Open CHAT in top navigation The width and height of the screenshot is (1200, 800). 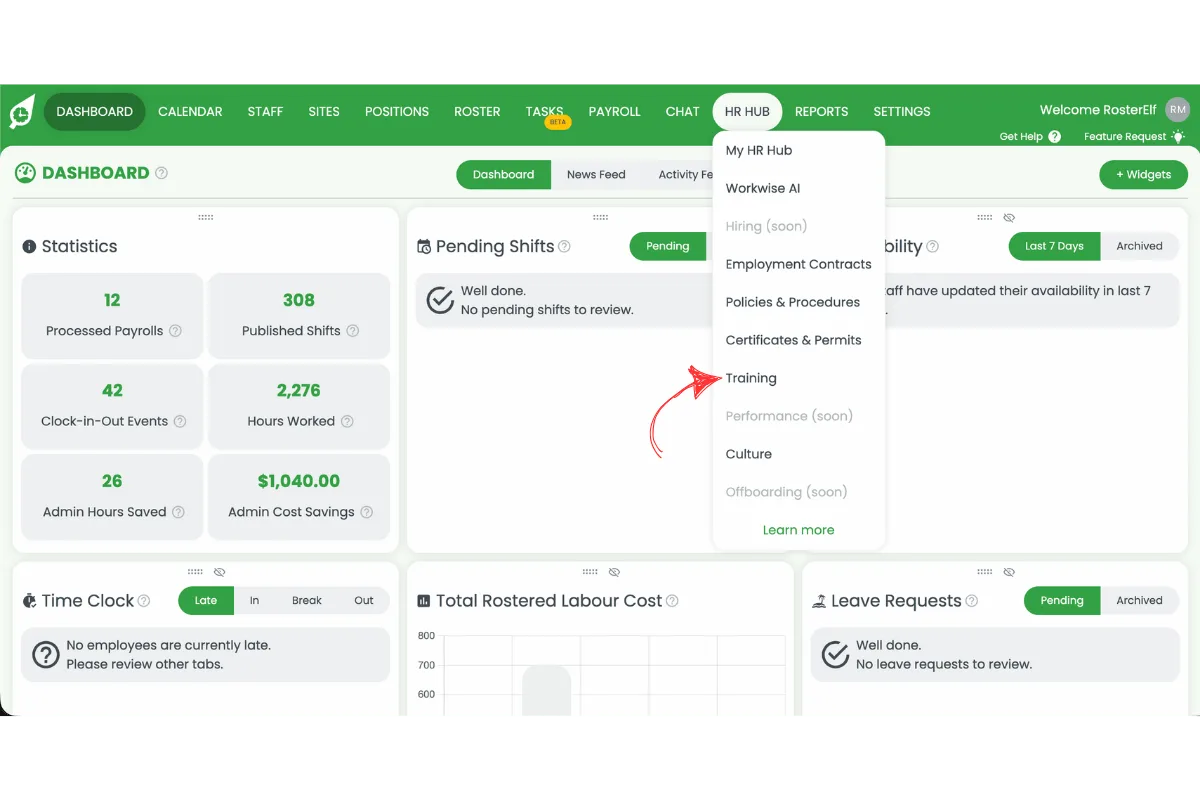pyautogui.click(x=683, y=112)
